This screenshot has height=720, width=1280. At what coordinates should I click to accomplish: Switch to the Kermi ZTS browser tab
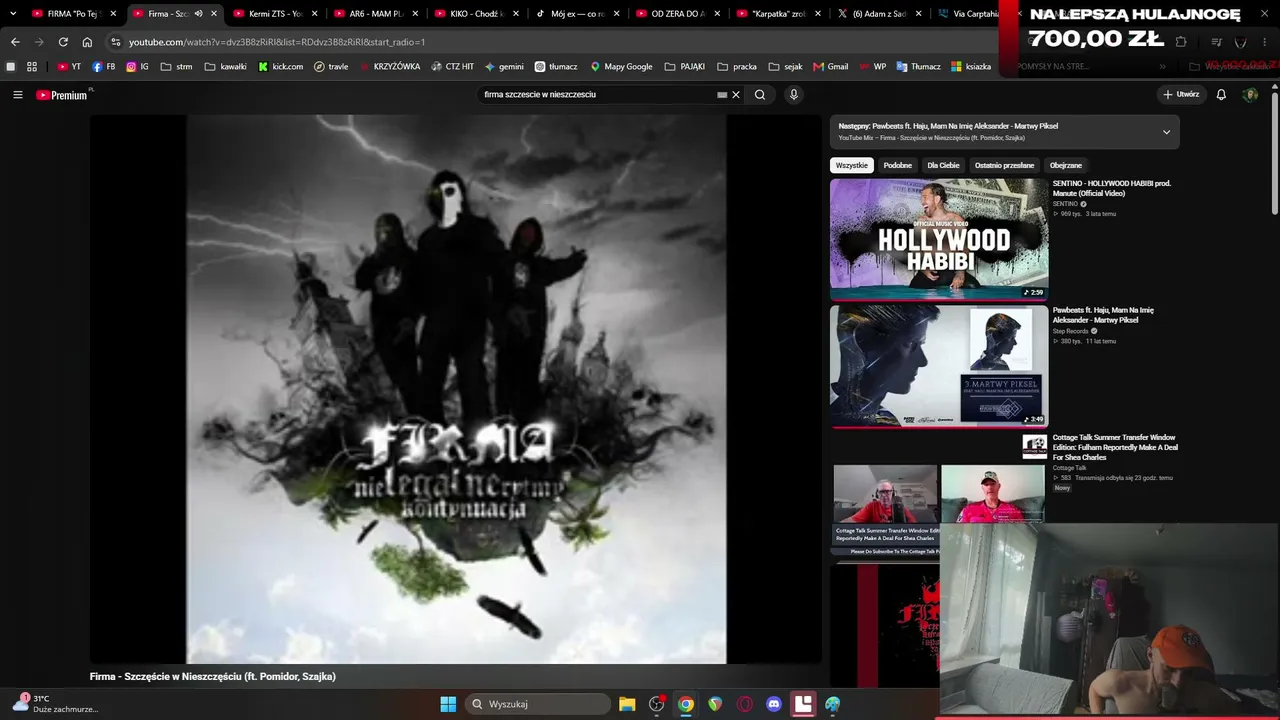[x=275, y=14]
